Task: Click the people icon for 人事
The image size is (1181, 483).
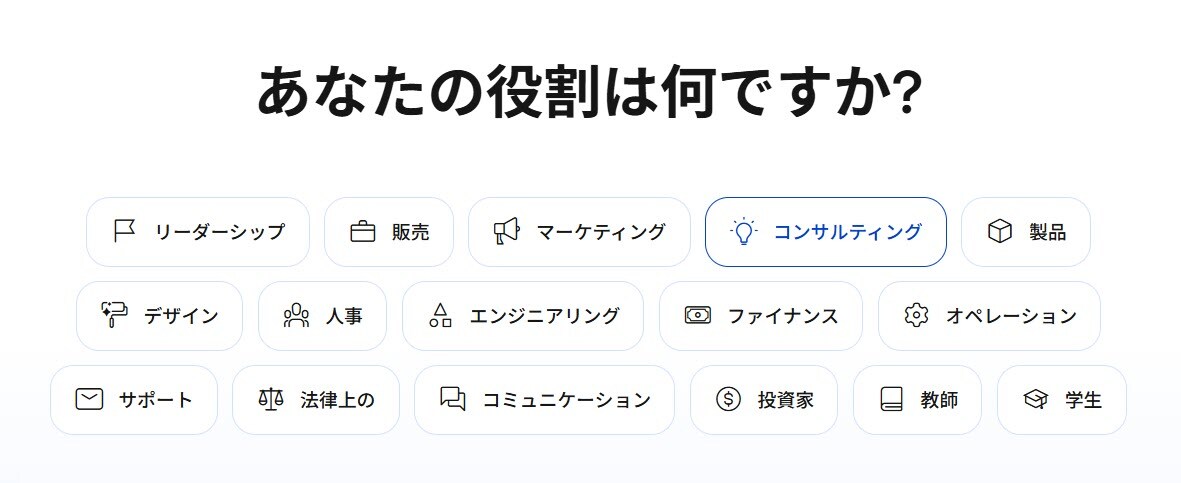Action: point(296,316)
